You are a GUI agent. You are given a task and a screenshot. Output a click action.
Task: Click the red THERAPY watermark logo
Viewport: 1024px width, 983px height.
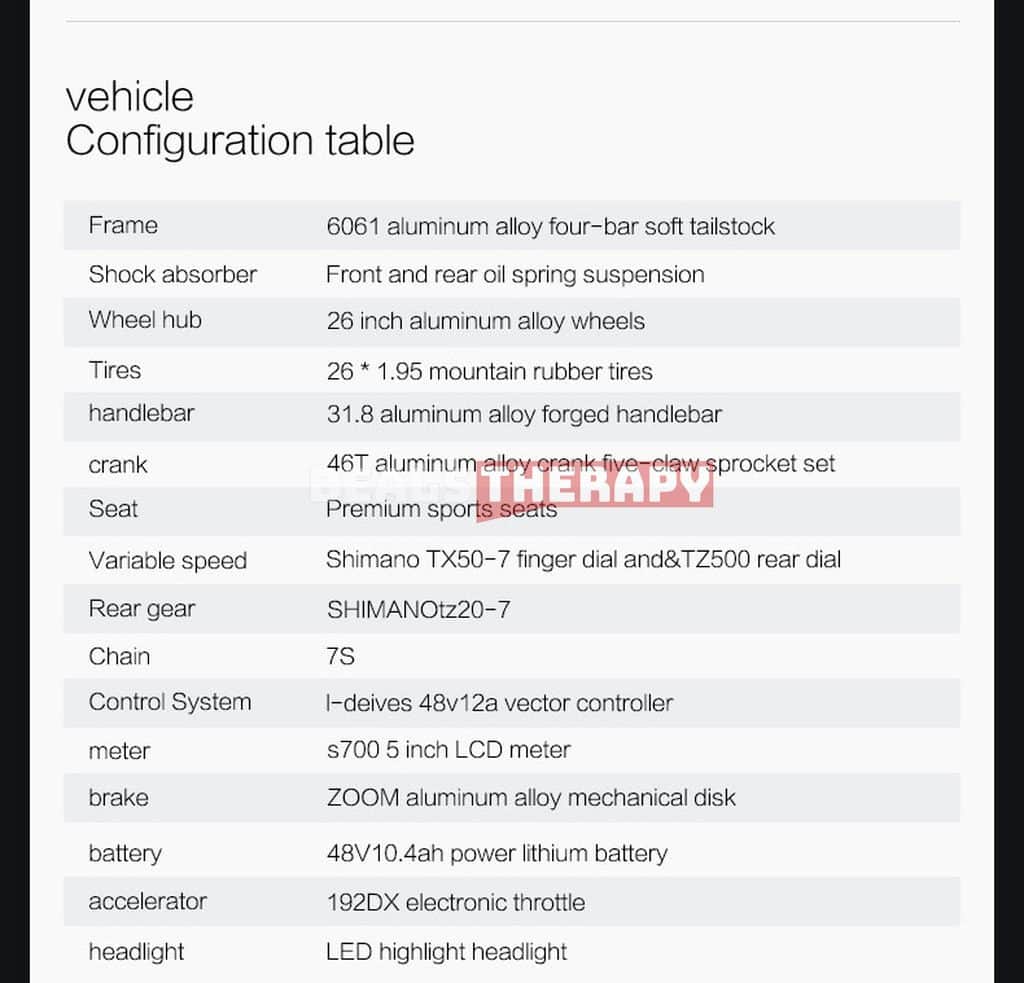(594, 487)
